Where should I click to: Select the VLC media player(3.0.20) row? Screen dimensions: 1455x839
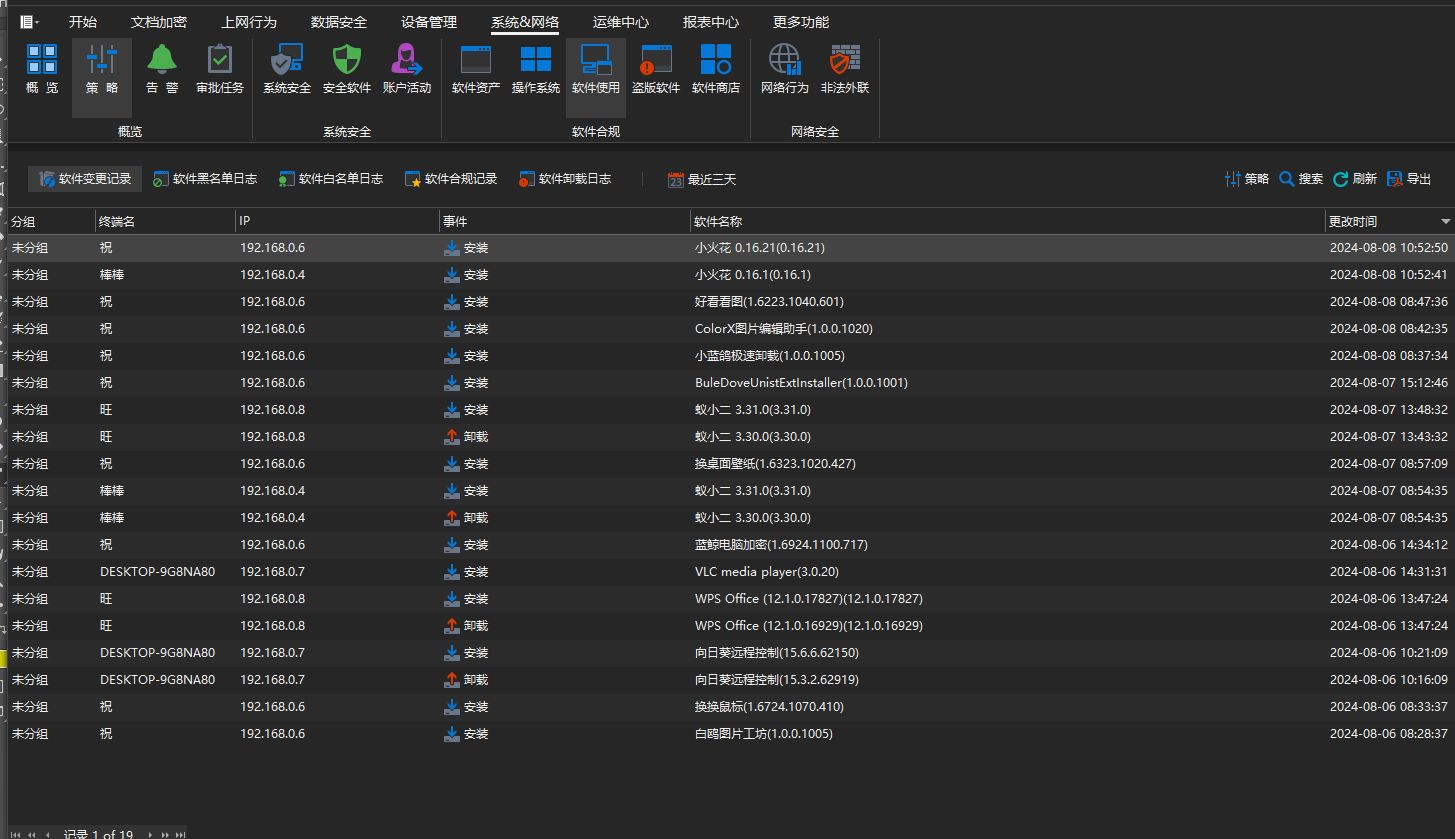tap(731, 572)
